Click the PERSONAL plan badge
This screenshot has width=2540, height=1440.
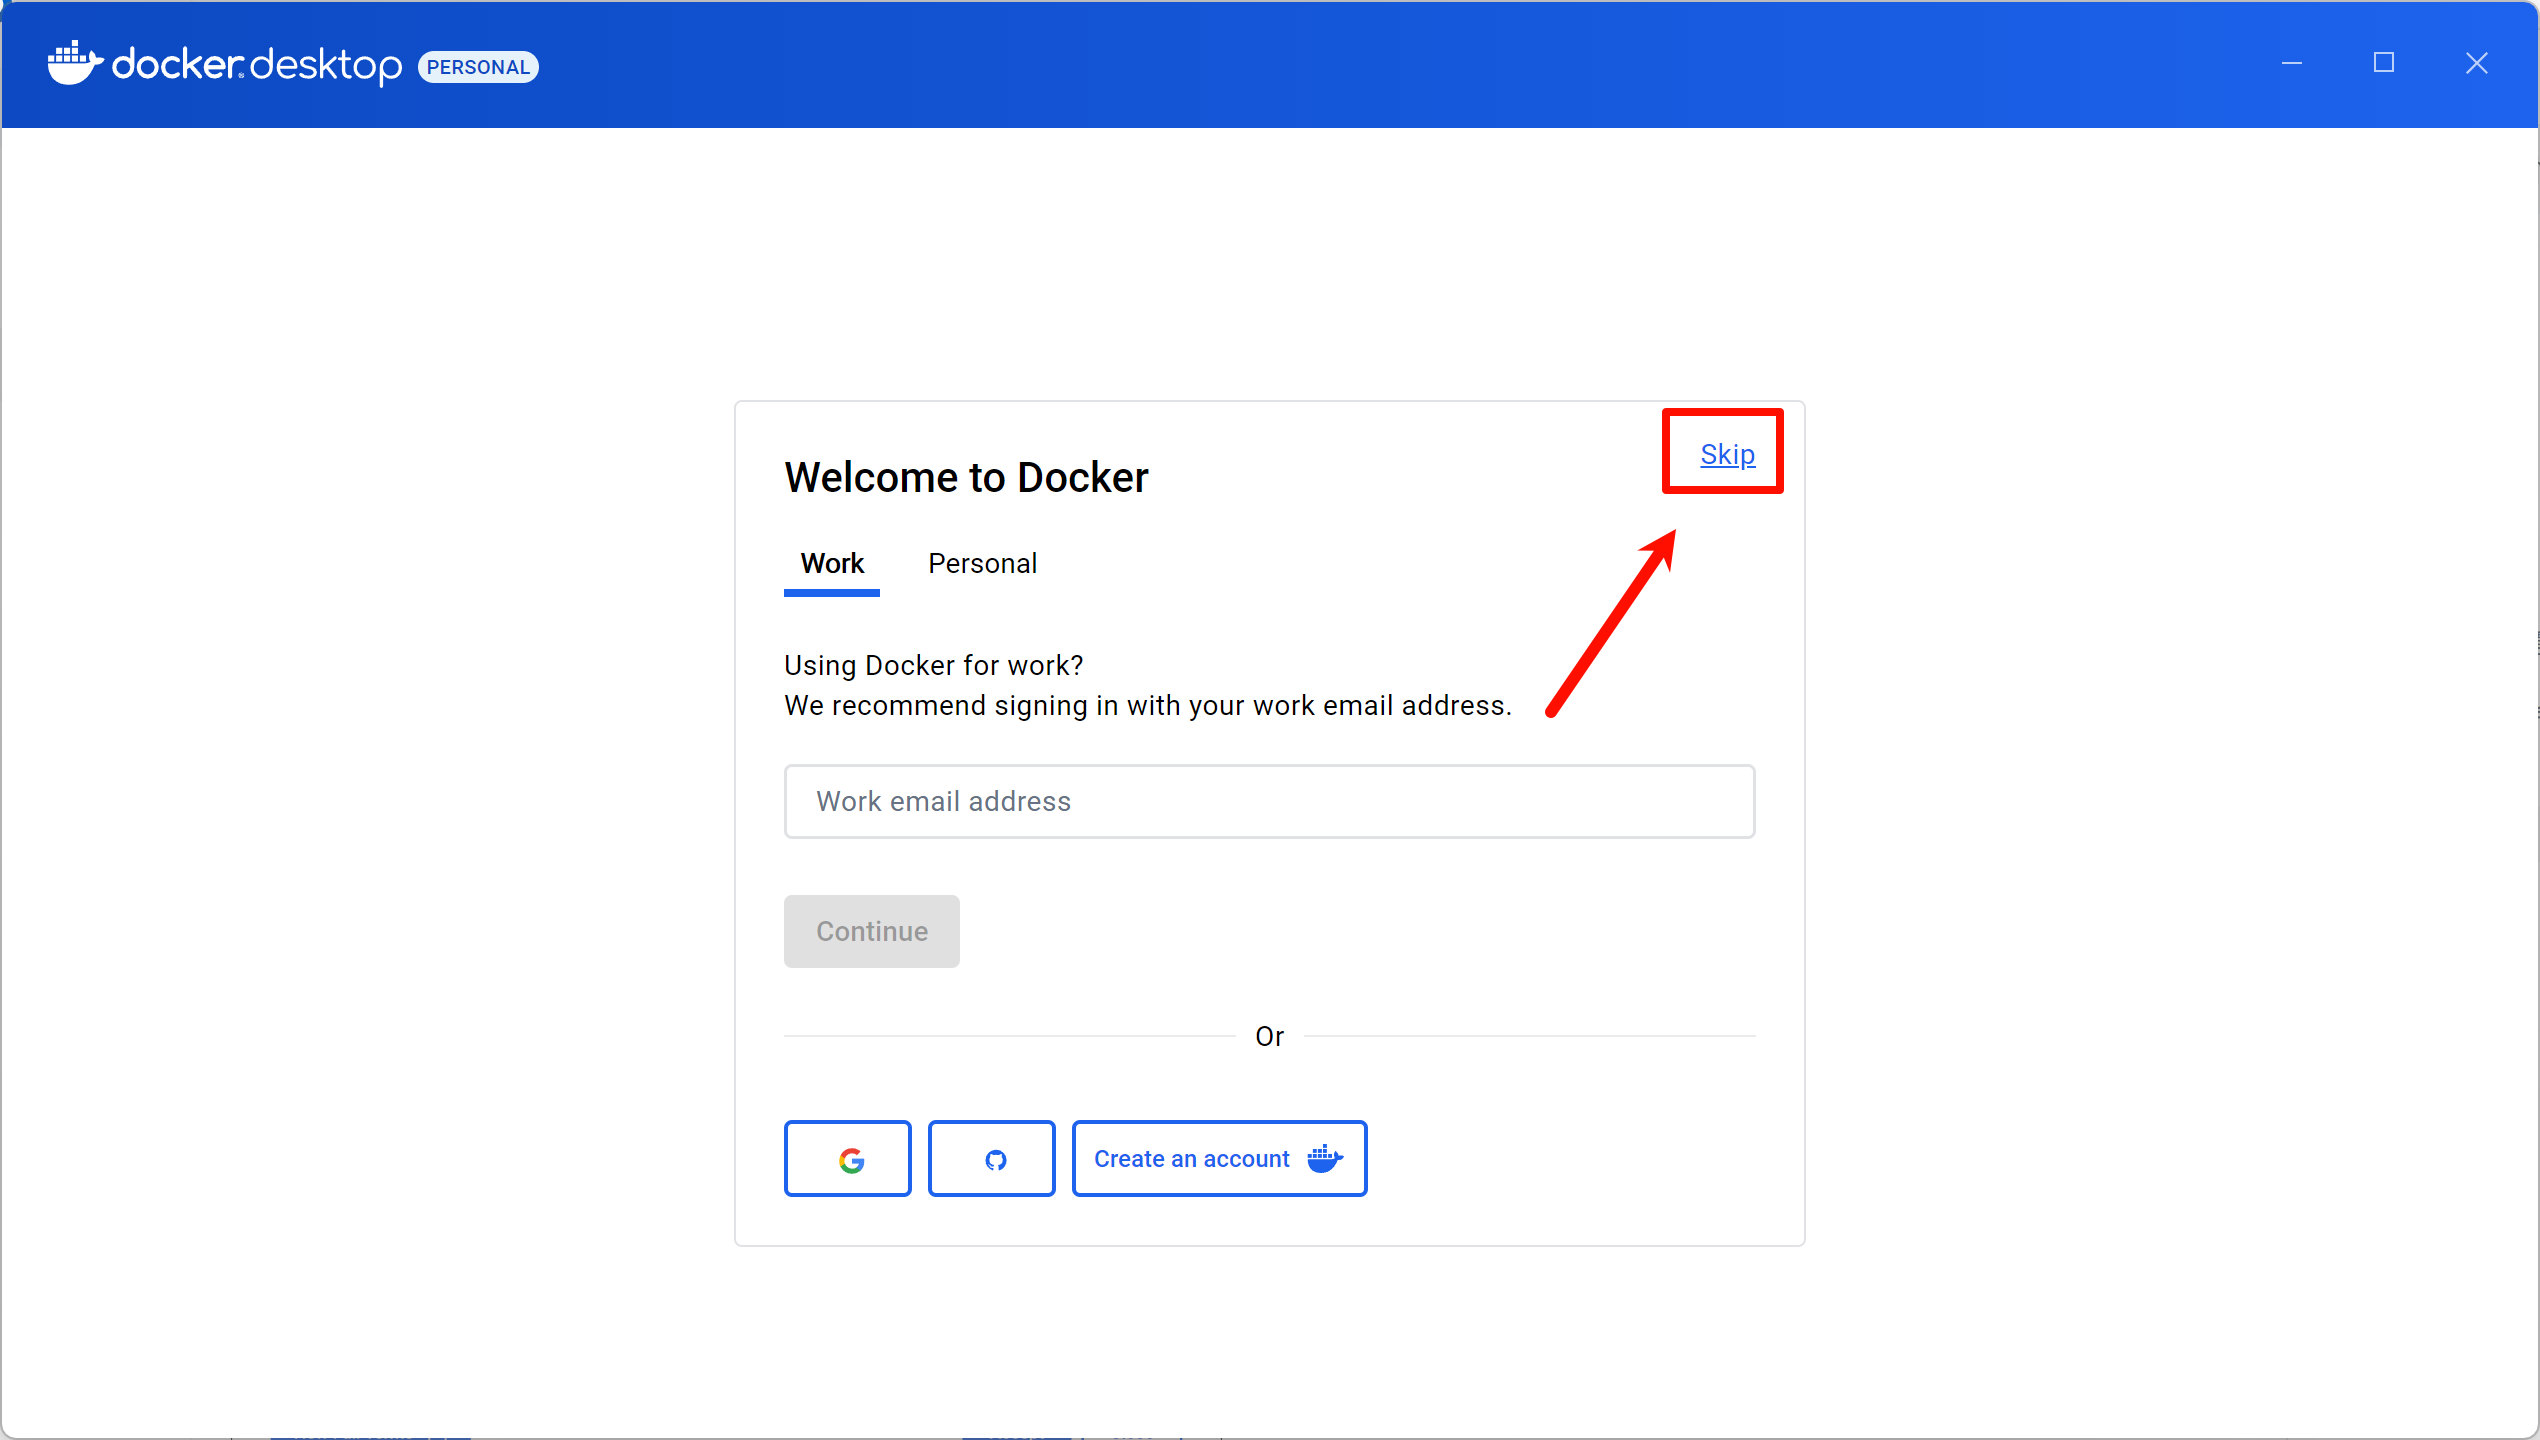click(478, 67)
